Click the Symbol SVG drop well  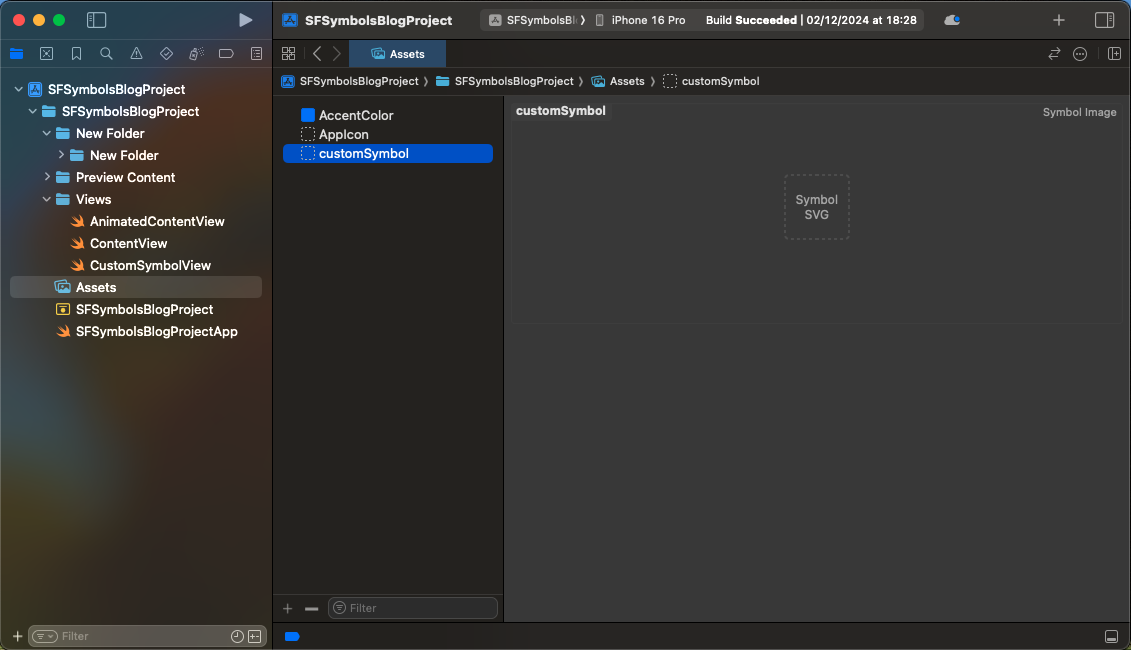817,207
